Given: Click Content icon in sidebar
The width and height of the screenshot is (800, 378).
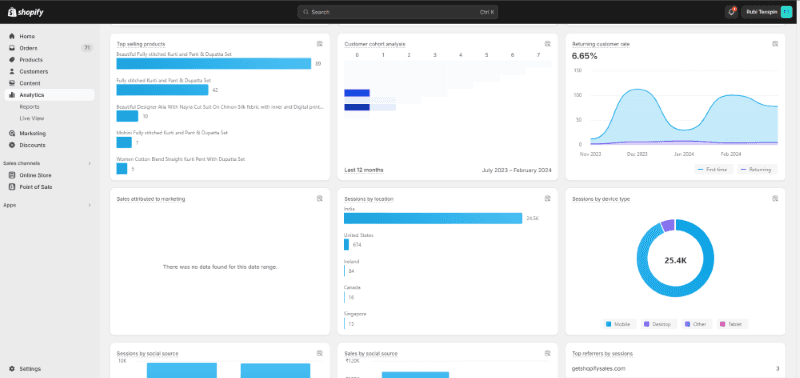Looking at the screenshot, I should (x=12, y=83).
